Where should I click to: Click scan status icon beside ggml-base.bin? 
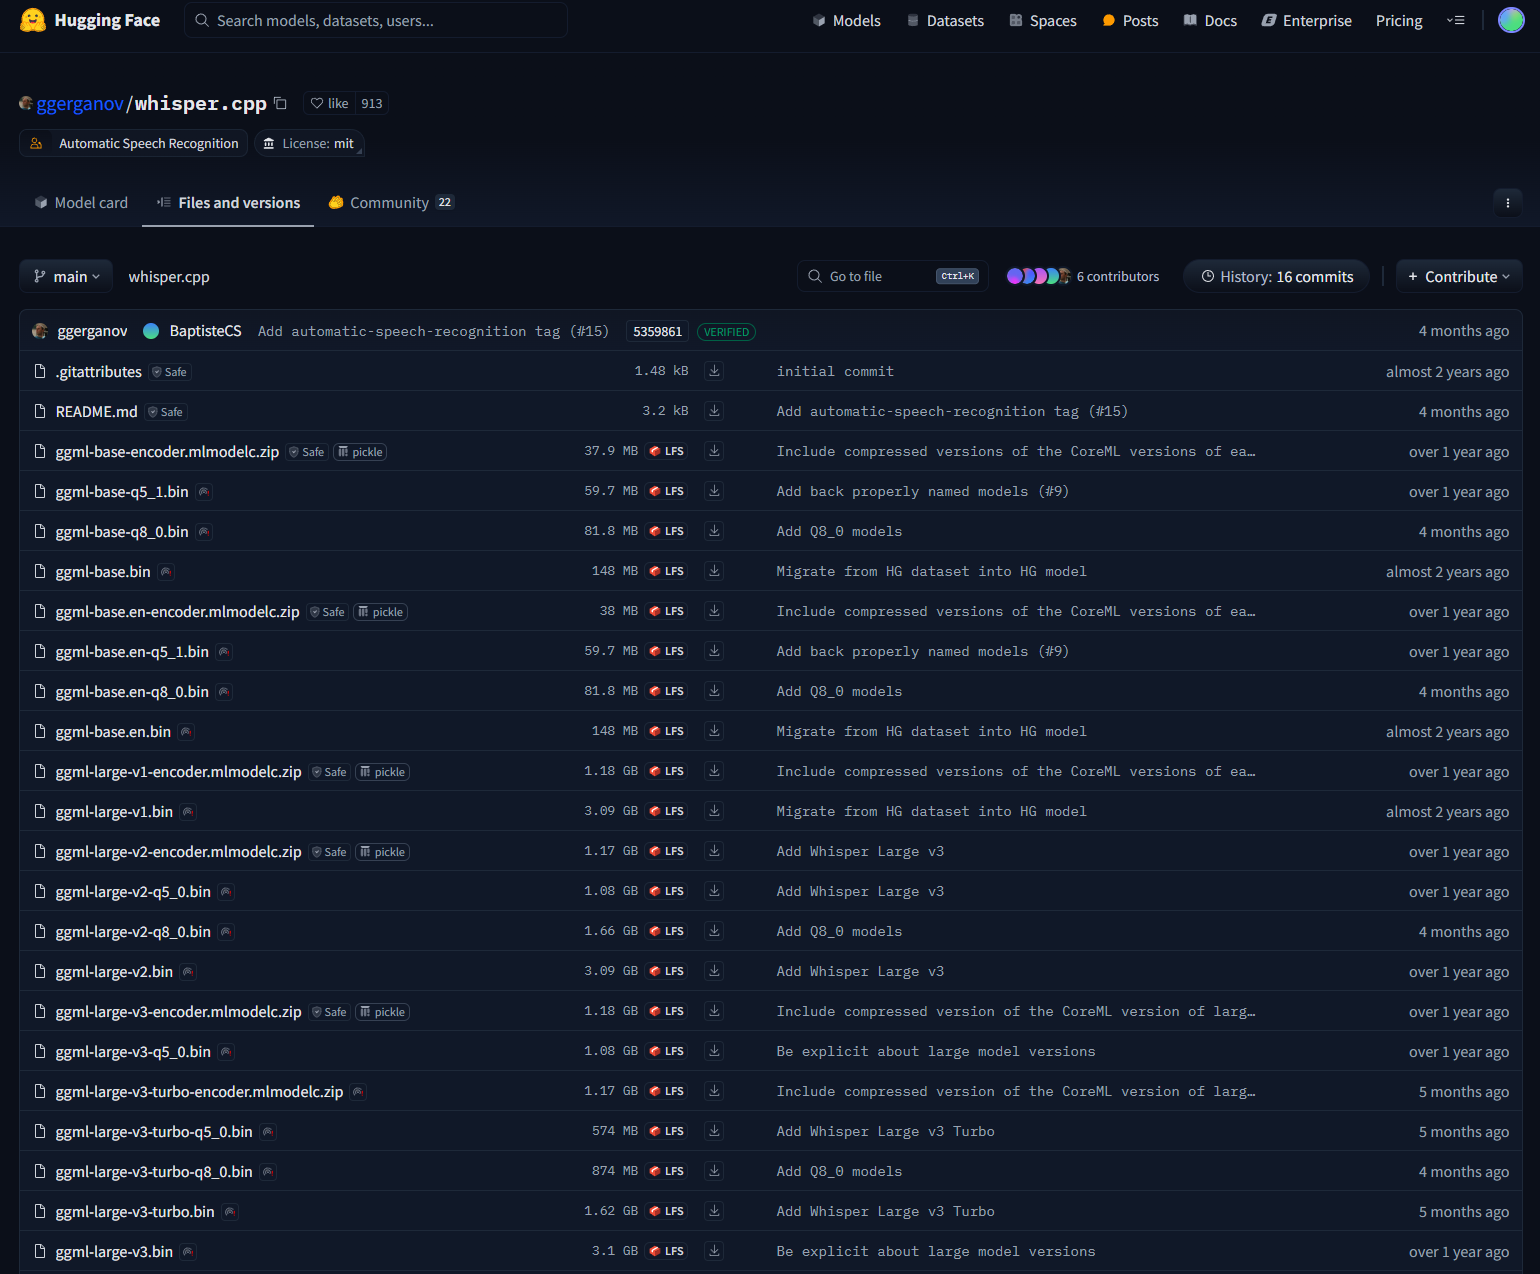(166, 572)
